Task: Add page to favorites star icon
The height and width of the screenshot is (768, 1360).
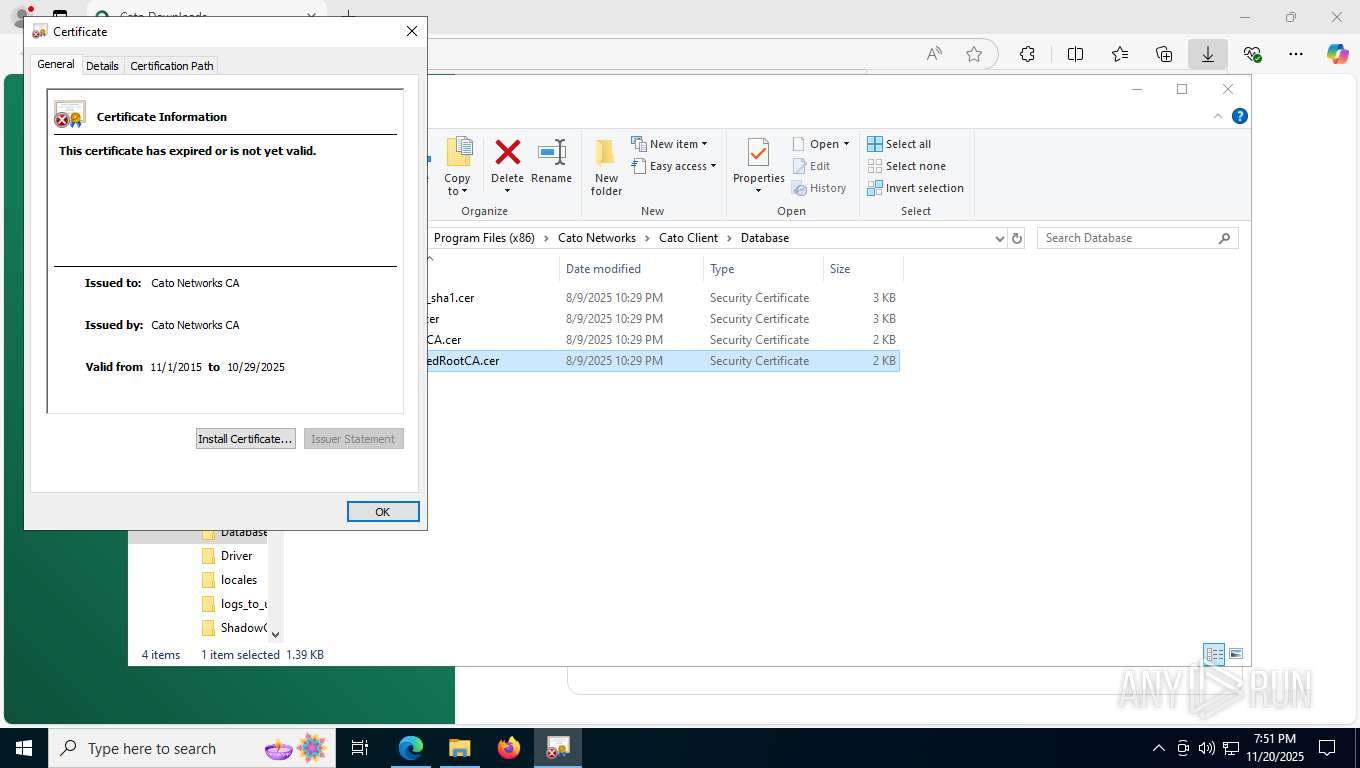Action: pyautogui.click(x=974, y=54)
